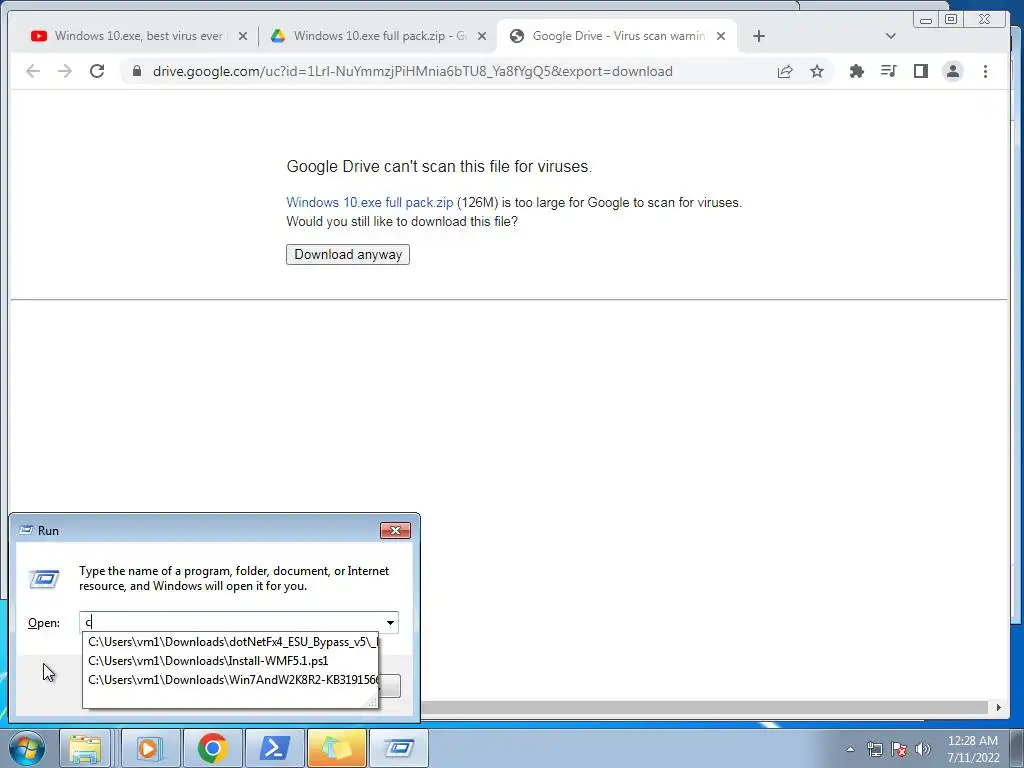Click the lock icon in address bar
Screen dimensions: 1024x768
136,71
